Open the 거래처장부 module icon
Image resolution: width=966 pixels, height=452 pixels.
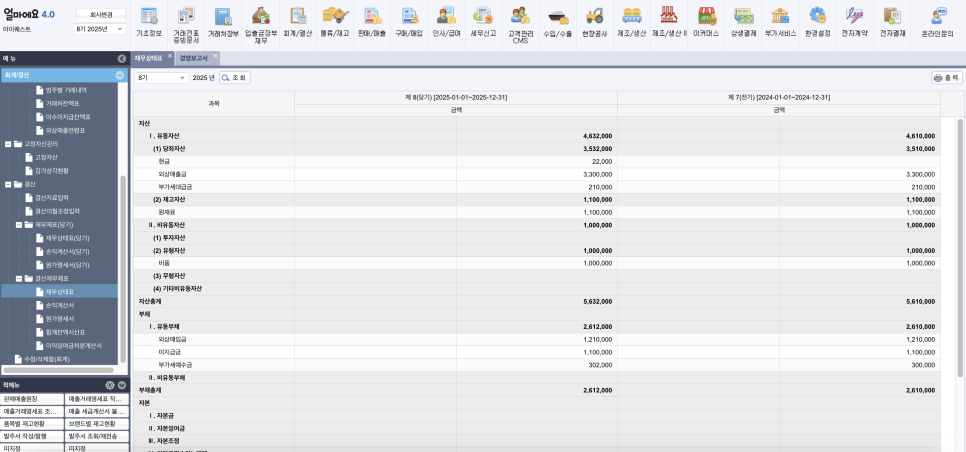coord(223,17)
